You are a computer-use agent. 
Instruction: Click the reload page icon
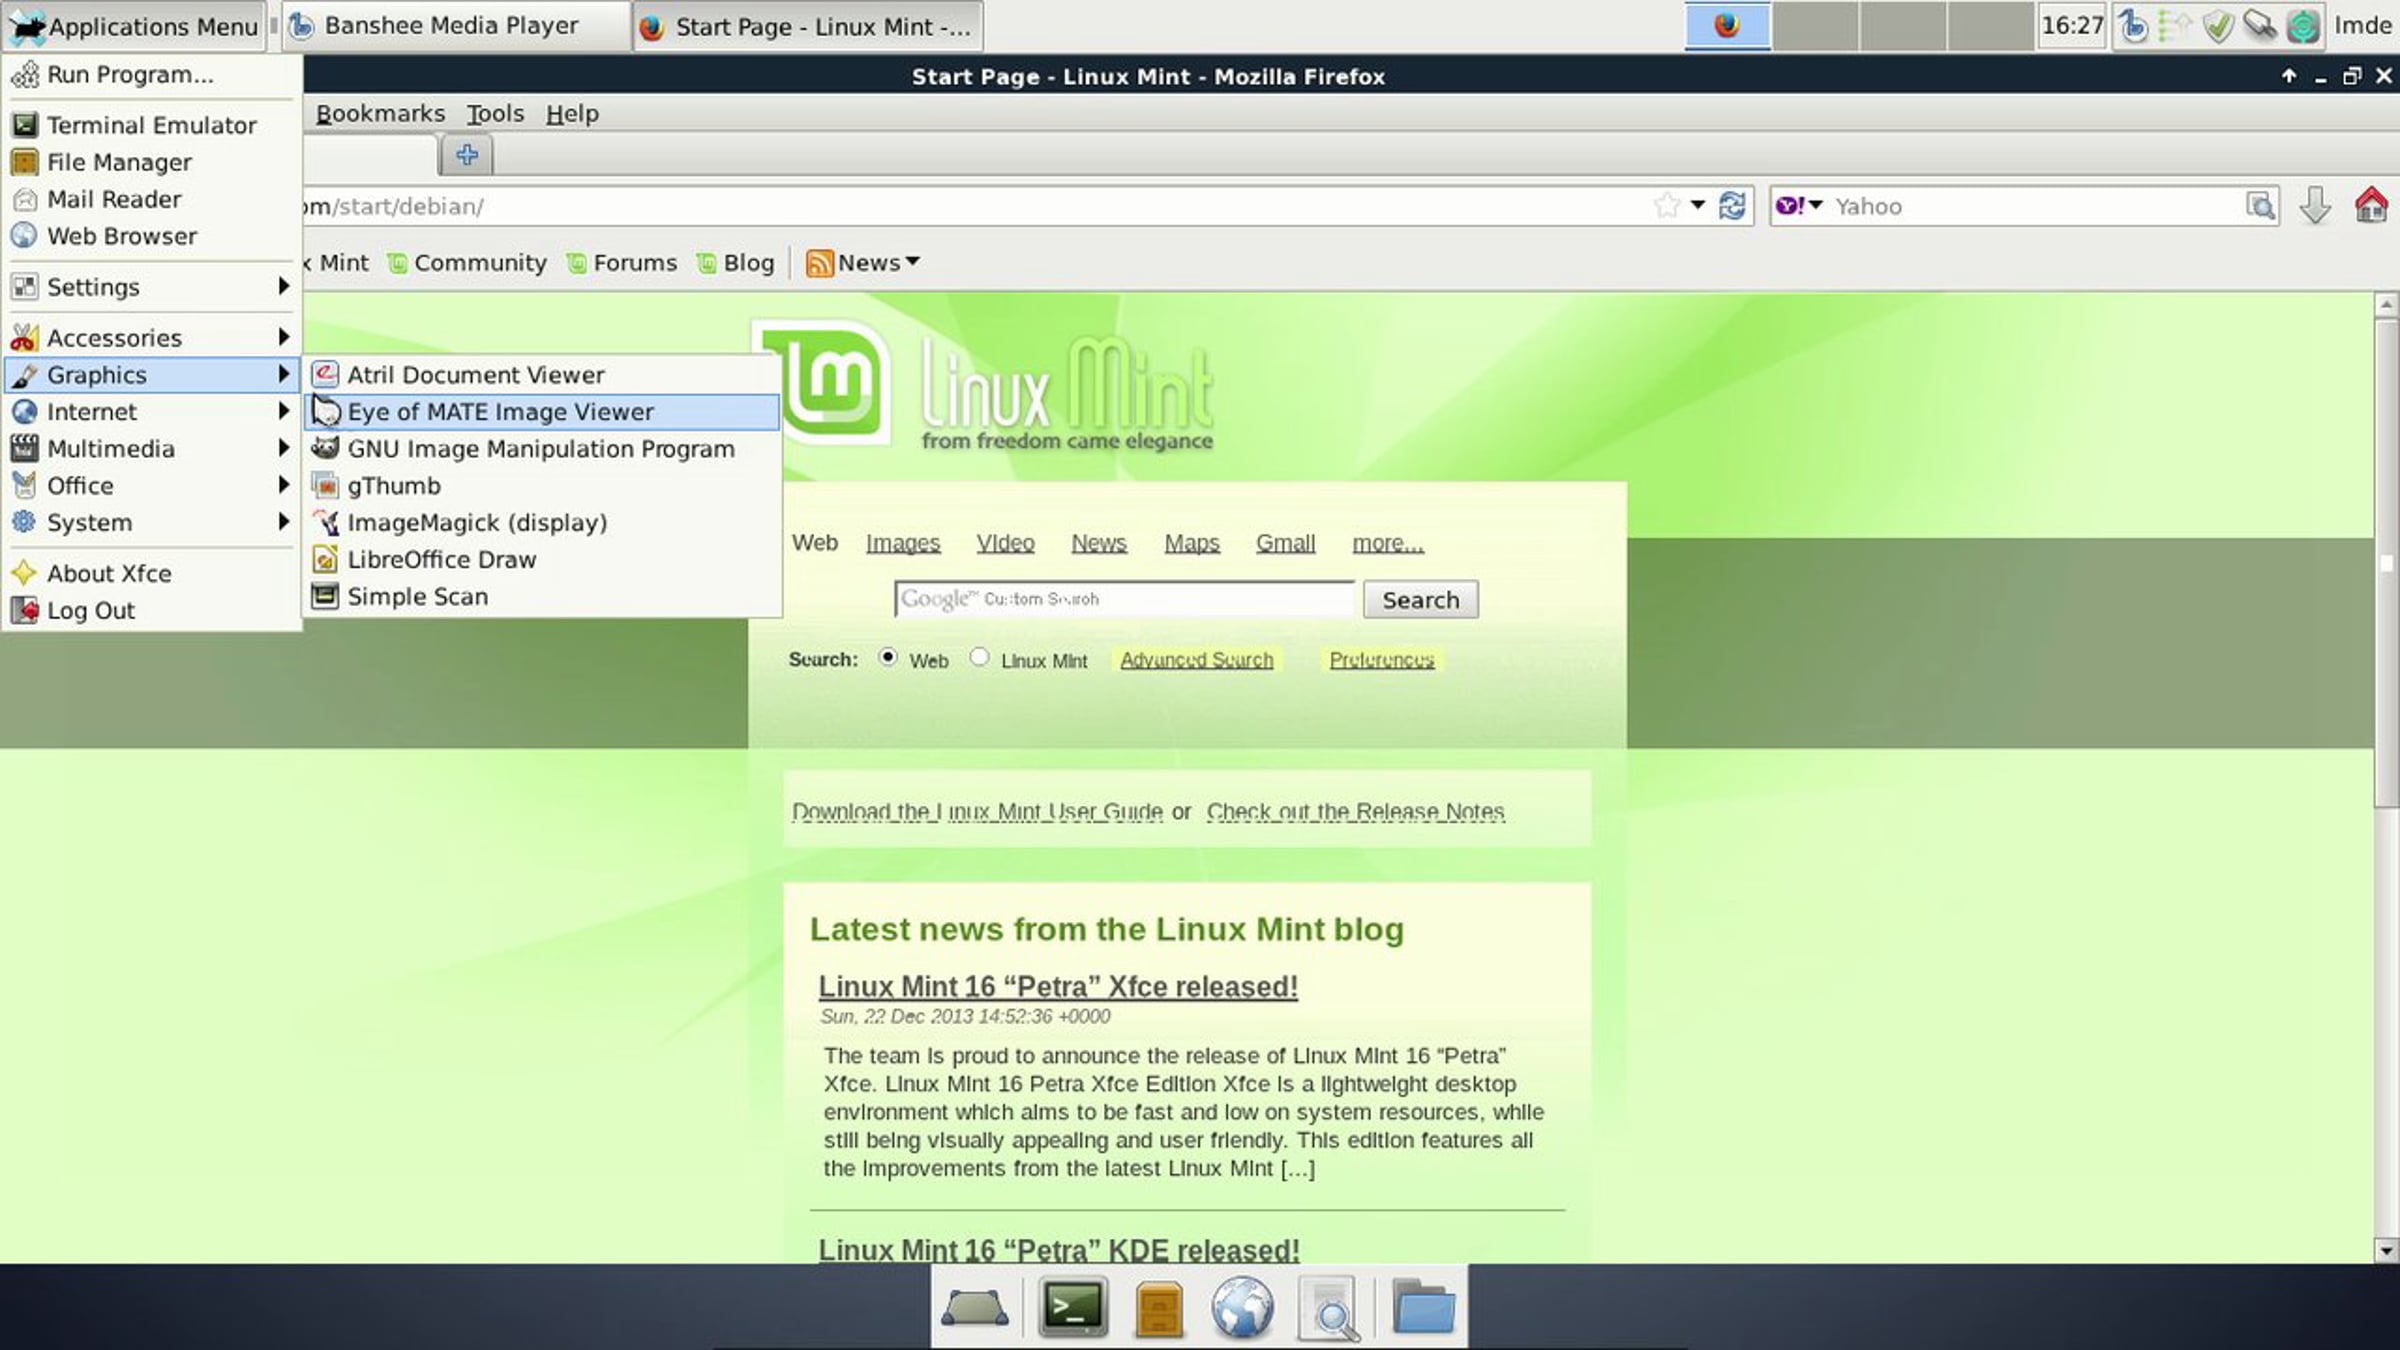[x=1732, y=206]
